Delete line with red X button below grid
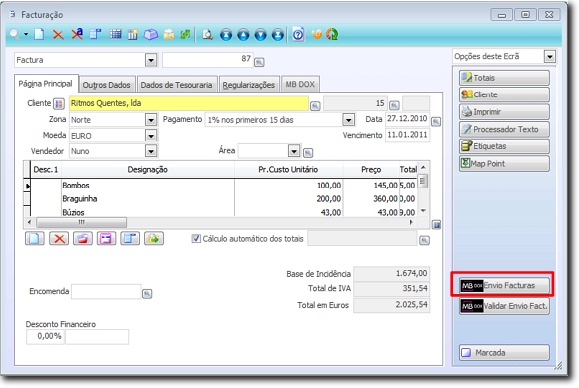Viewport: 579px width, 388px height. click(59, 238)
